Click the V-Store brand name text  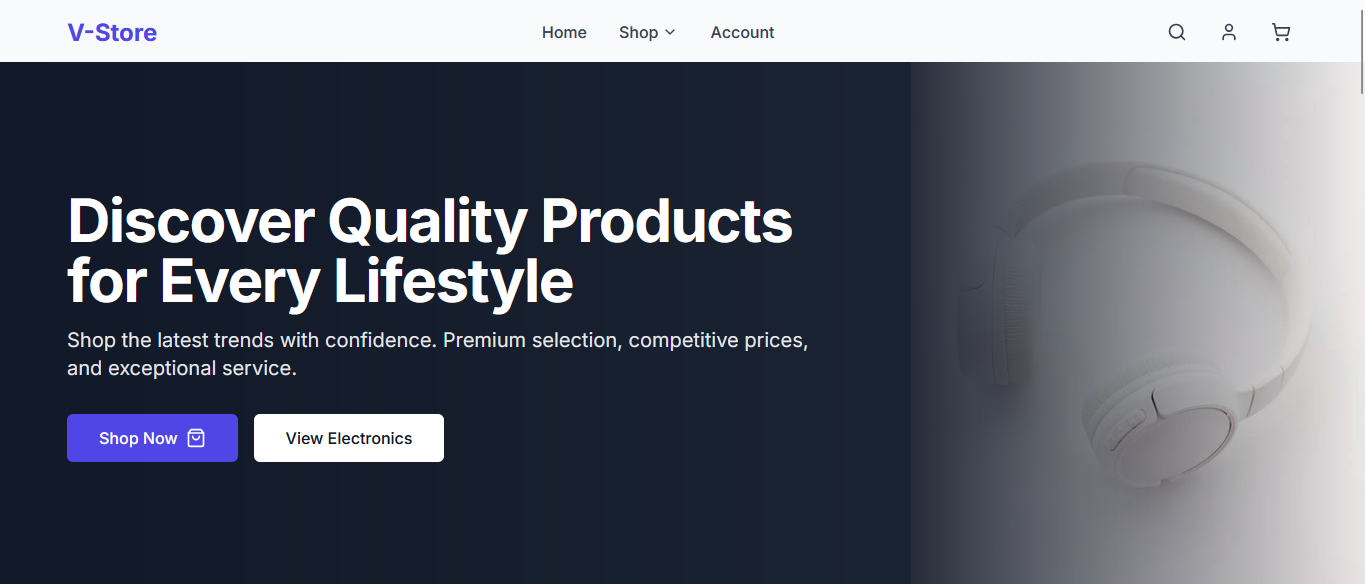[x=111, y=31]
